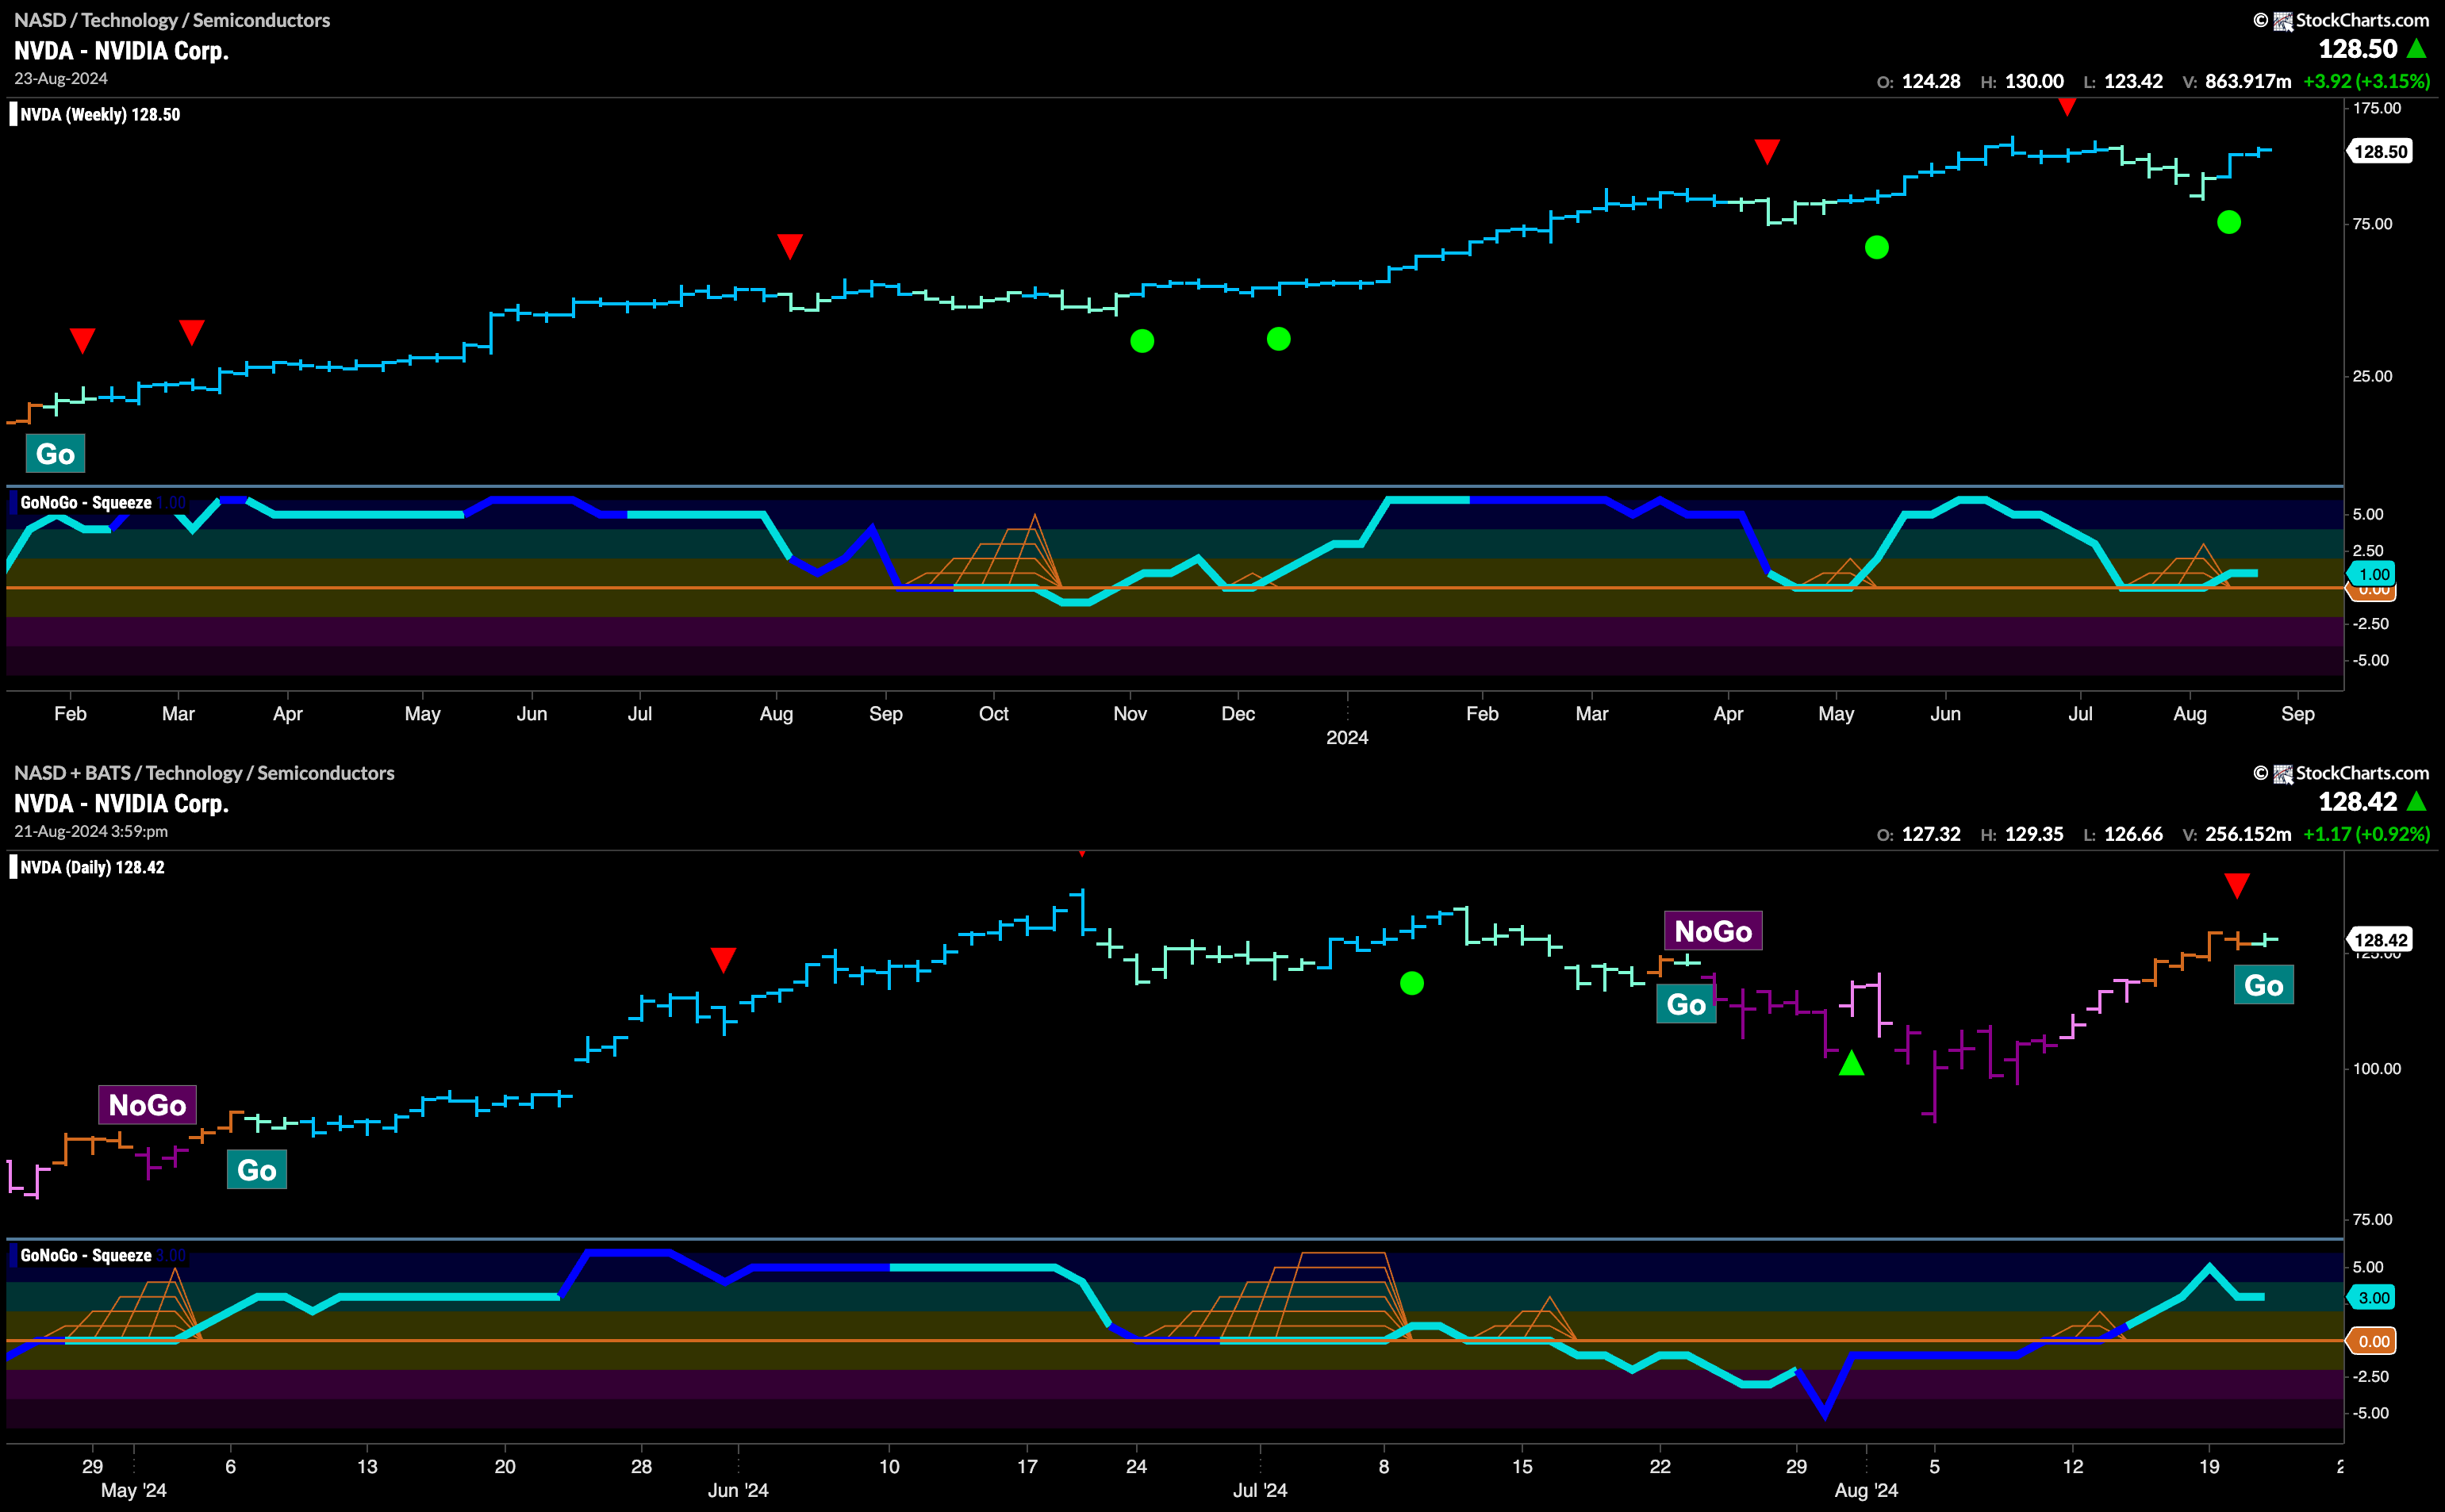Click the daily chart NoGo label near May 2024
Image resolution: width=2445 pixels, height=1512 pixels.
[x=147, y=1105]
